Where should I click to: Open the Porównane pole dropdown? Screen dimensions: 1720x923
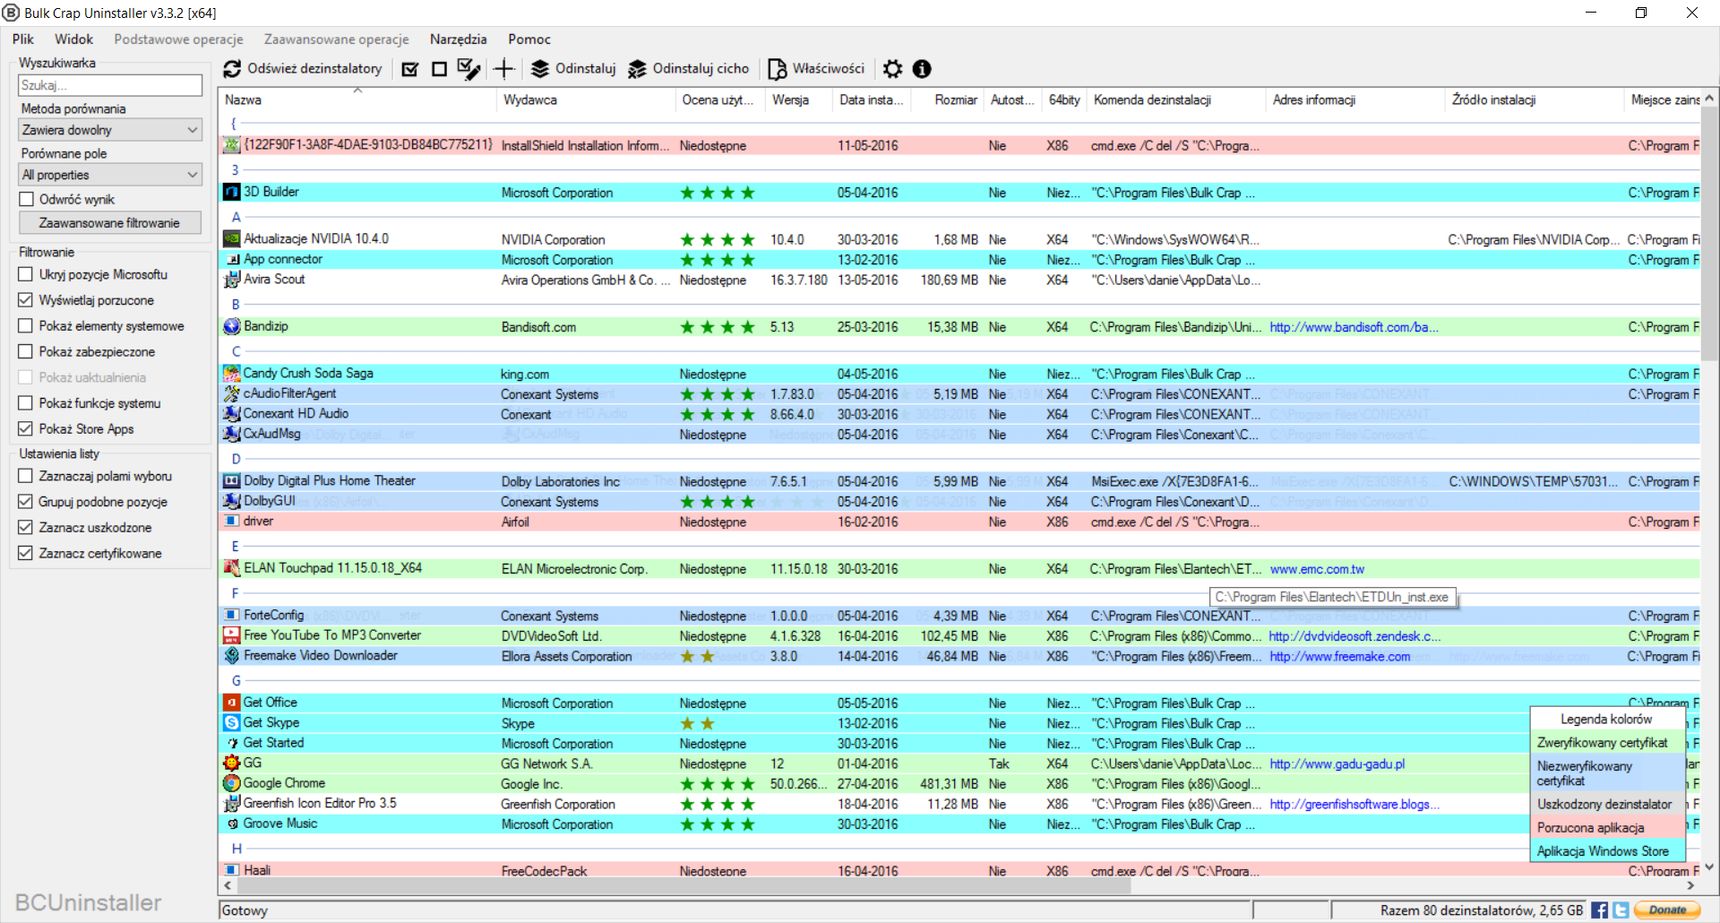pyautogui.click(x=110, y=175)
